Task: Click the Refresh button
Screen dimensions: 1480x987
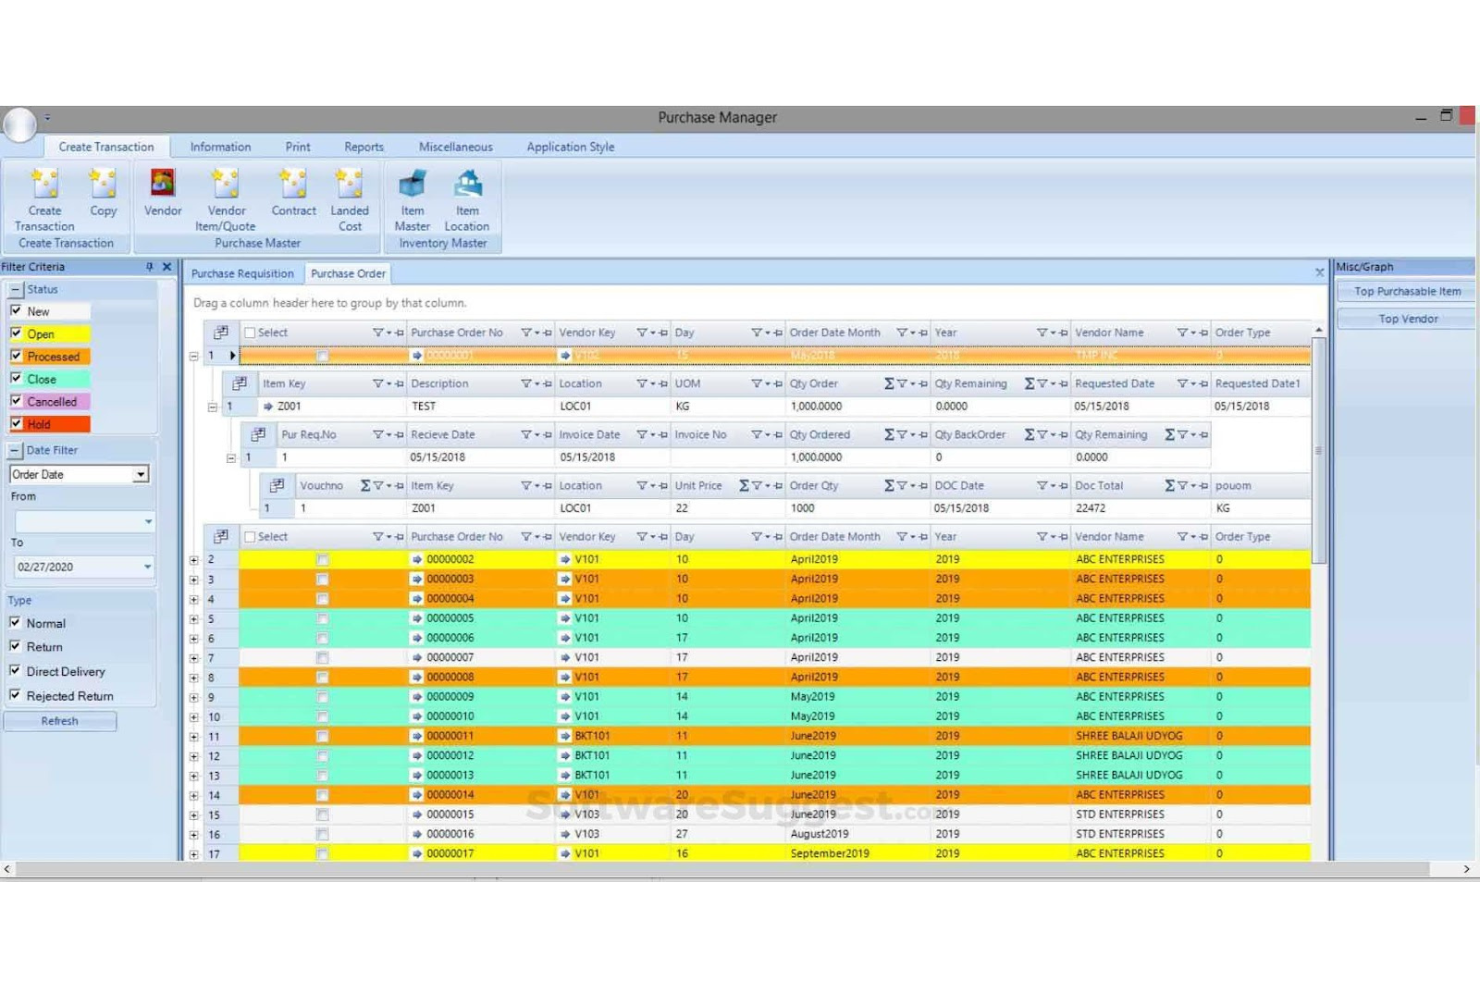Action: click(60, 721)
